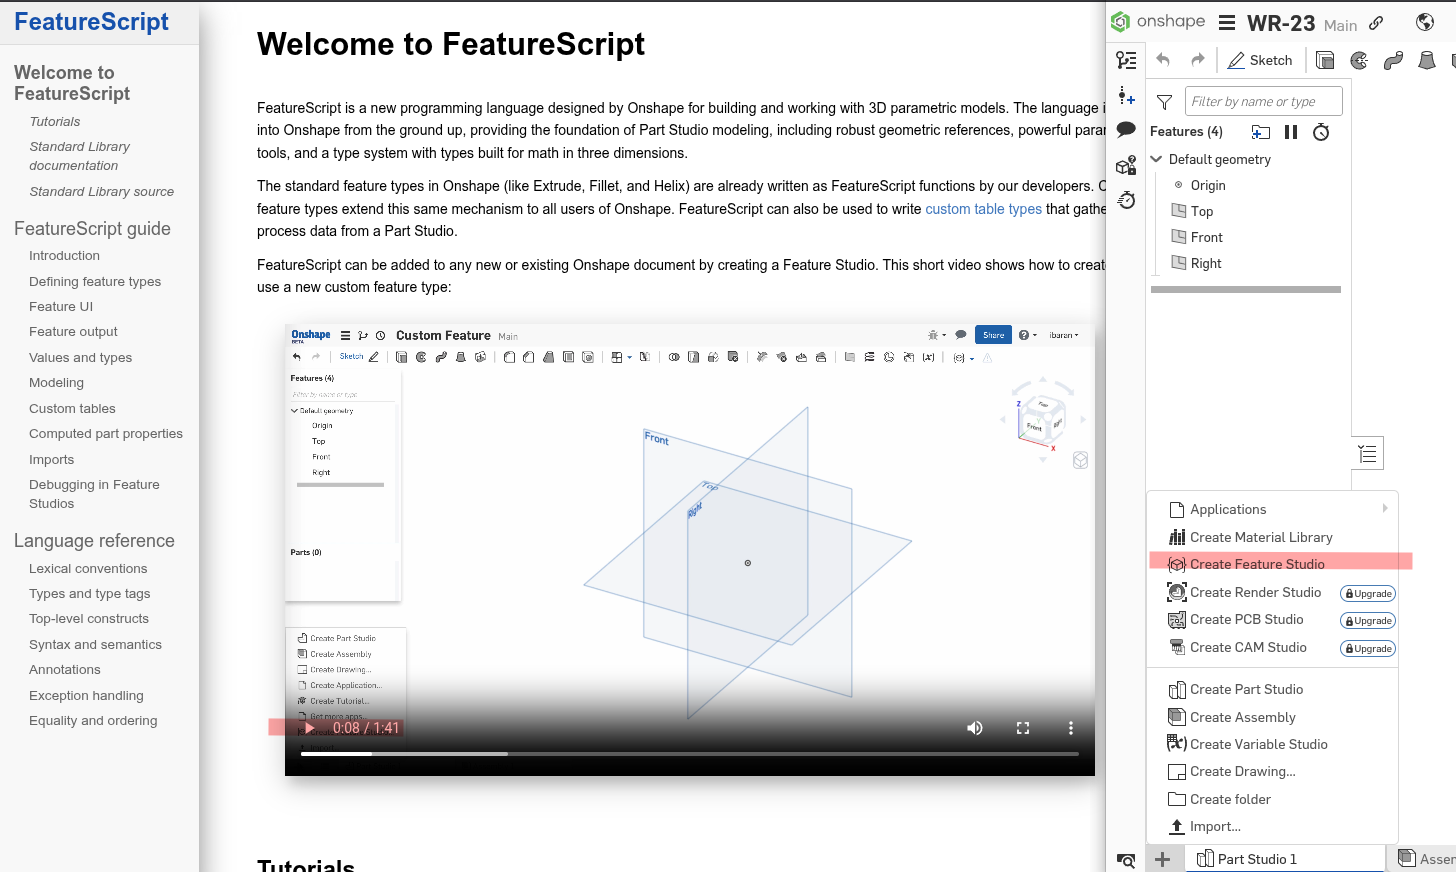Click Upgrade badge next to Render Studio
This screenshot has height=872, width=1456.
pos(1368,593)
